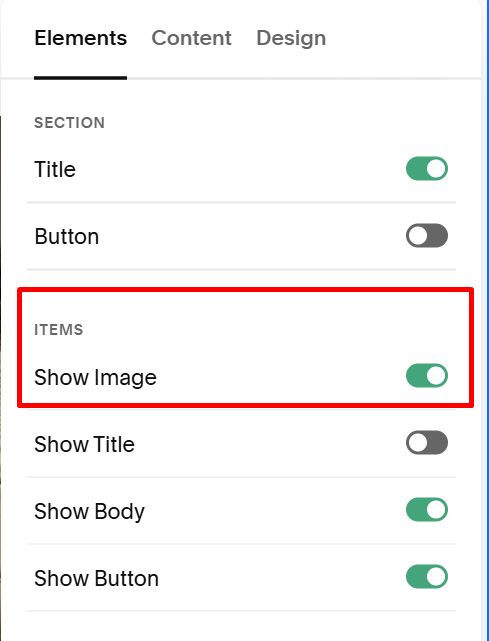Disable the Show Body toggle
Screen dimensions: 489x641
coord(427,509)
